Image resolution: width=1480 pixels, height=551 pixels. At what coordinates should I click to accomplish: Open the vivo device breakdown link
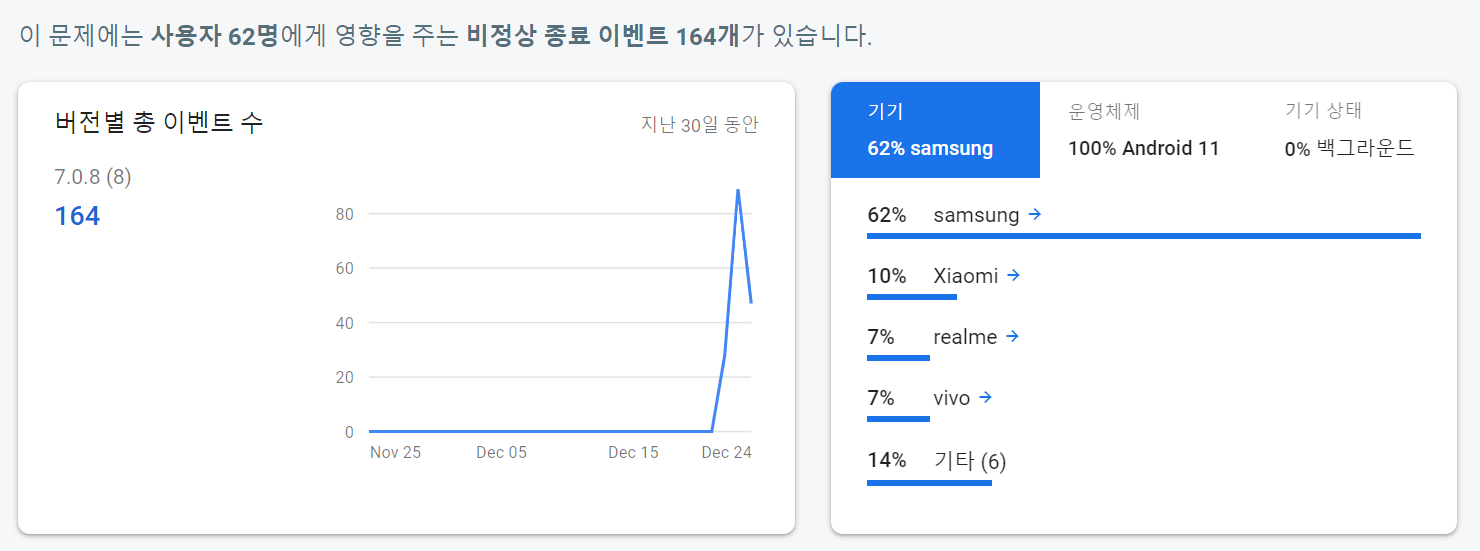(951, 399)
